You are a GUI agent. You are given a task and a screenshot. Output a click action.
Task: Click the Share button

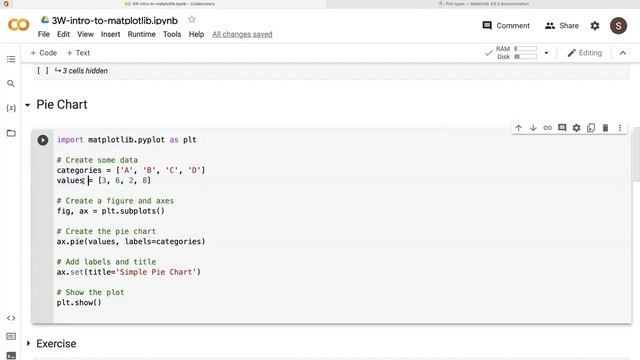pos(562,26)
